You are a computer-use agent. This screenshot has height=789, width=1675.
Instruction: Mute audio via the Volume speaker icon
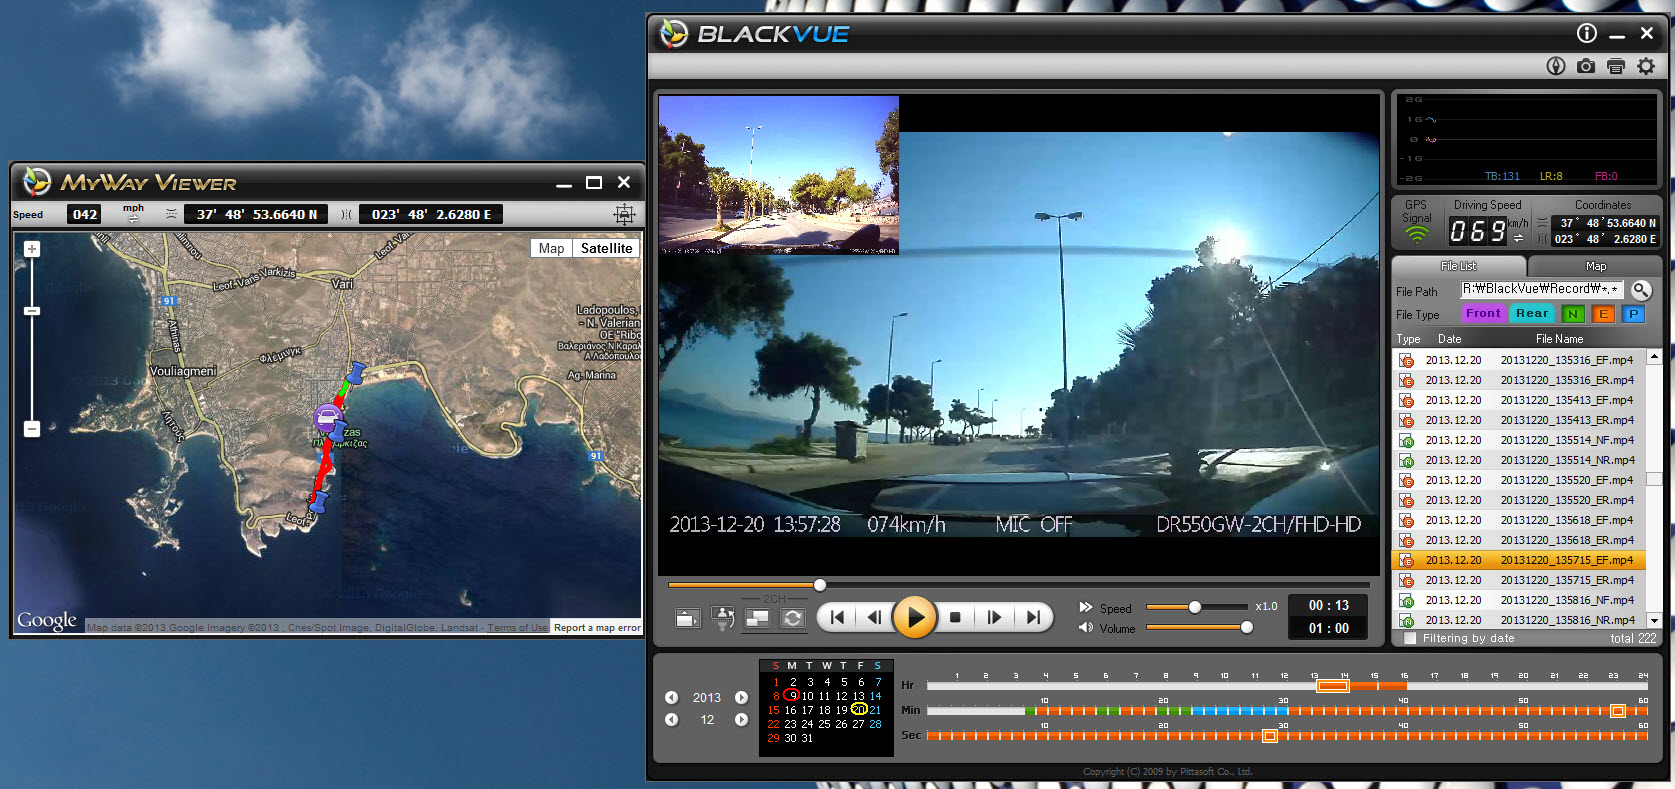[x=1086, y=628]
